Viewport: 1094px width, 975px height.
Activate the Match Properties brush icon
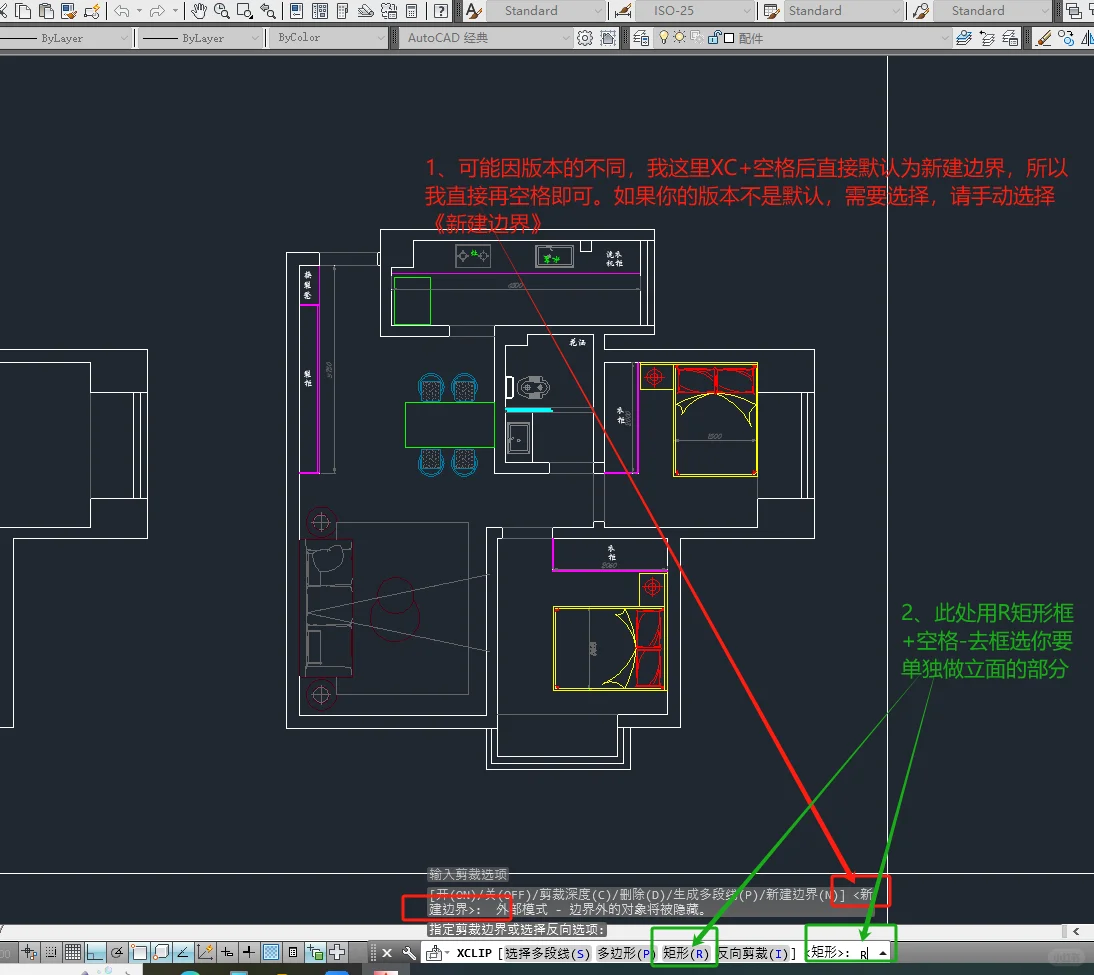click(x=69, y=10)
